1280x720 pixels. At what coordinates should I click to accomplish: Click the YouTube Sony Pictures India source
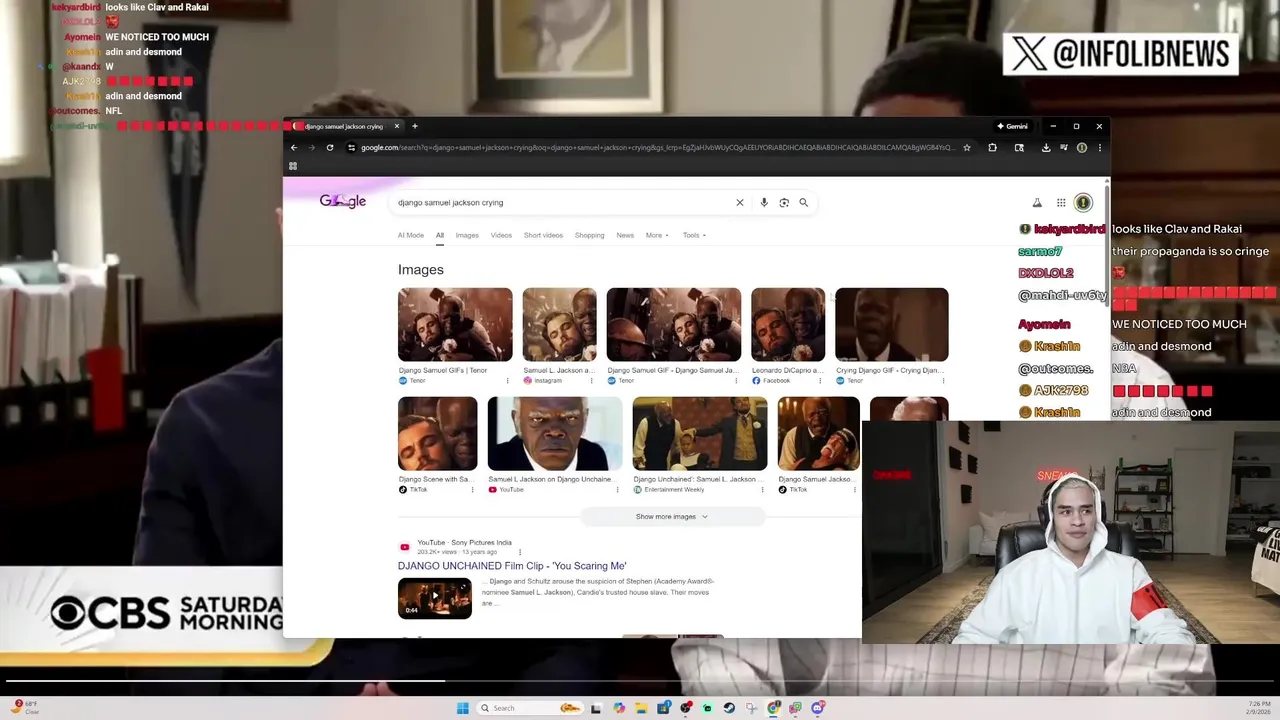464,543
